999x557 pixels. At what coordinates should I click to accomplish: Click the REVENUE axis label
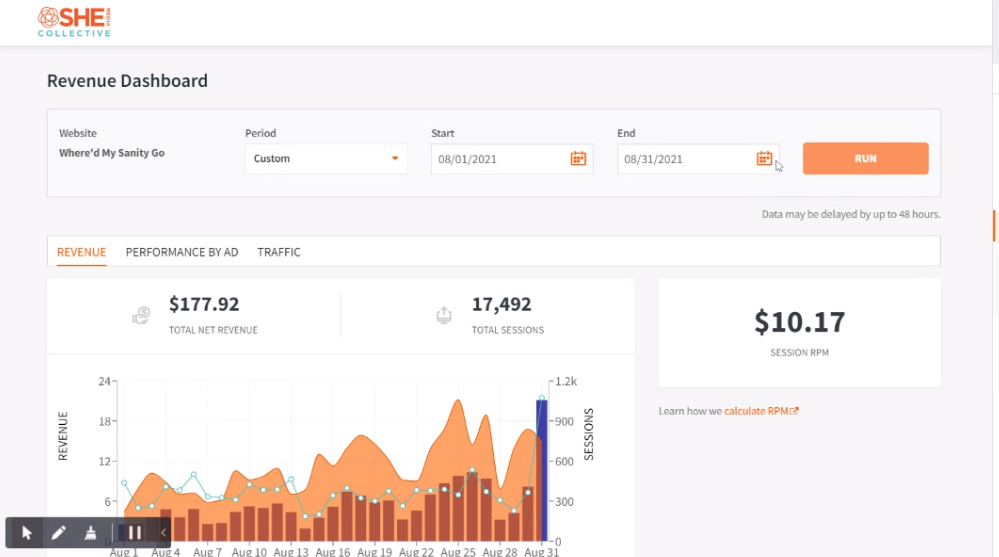tap(62, 436)
